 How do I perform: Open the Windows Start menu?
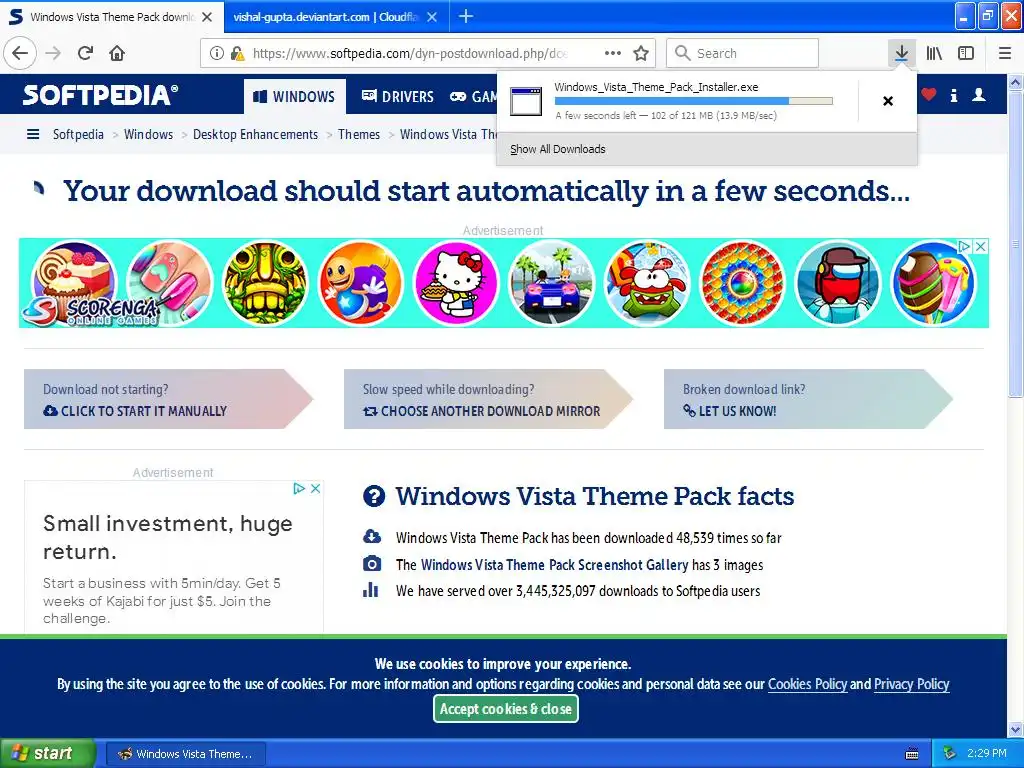pos(47,753)
